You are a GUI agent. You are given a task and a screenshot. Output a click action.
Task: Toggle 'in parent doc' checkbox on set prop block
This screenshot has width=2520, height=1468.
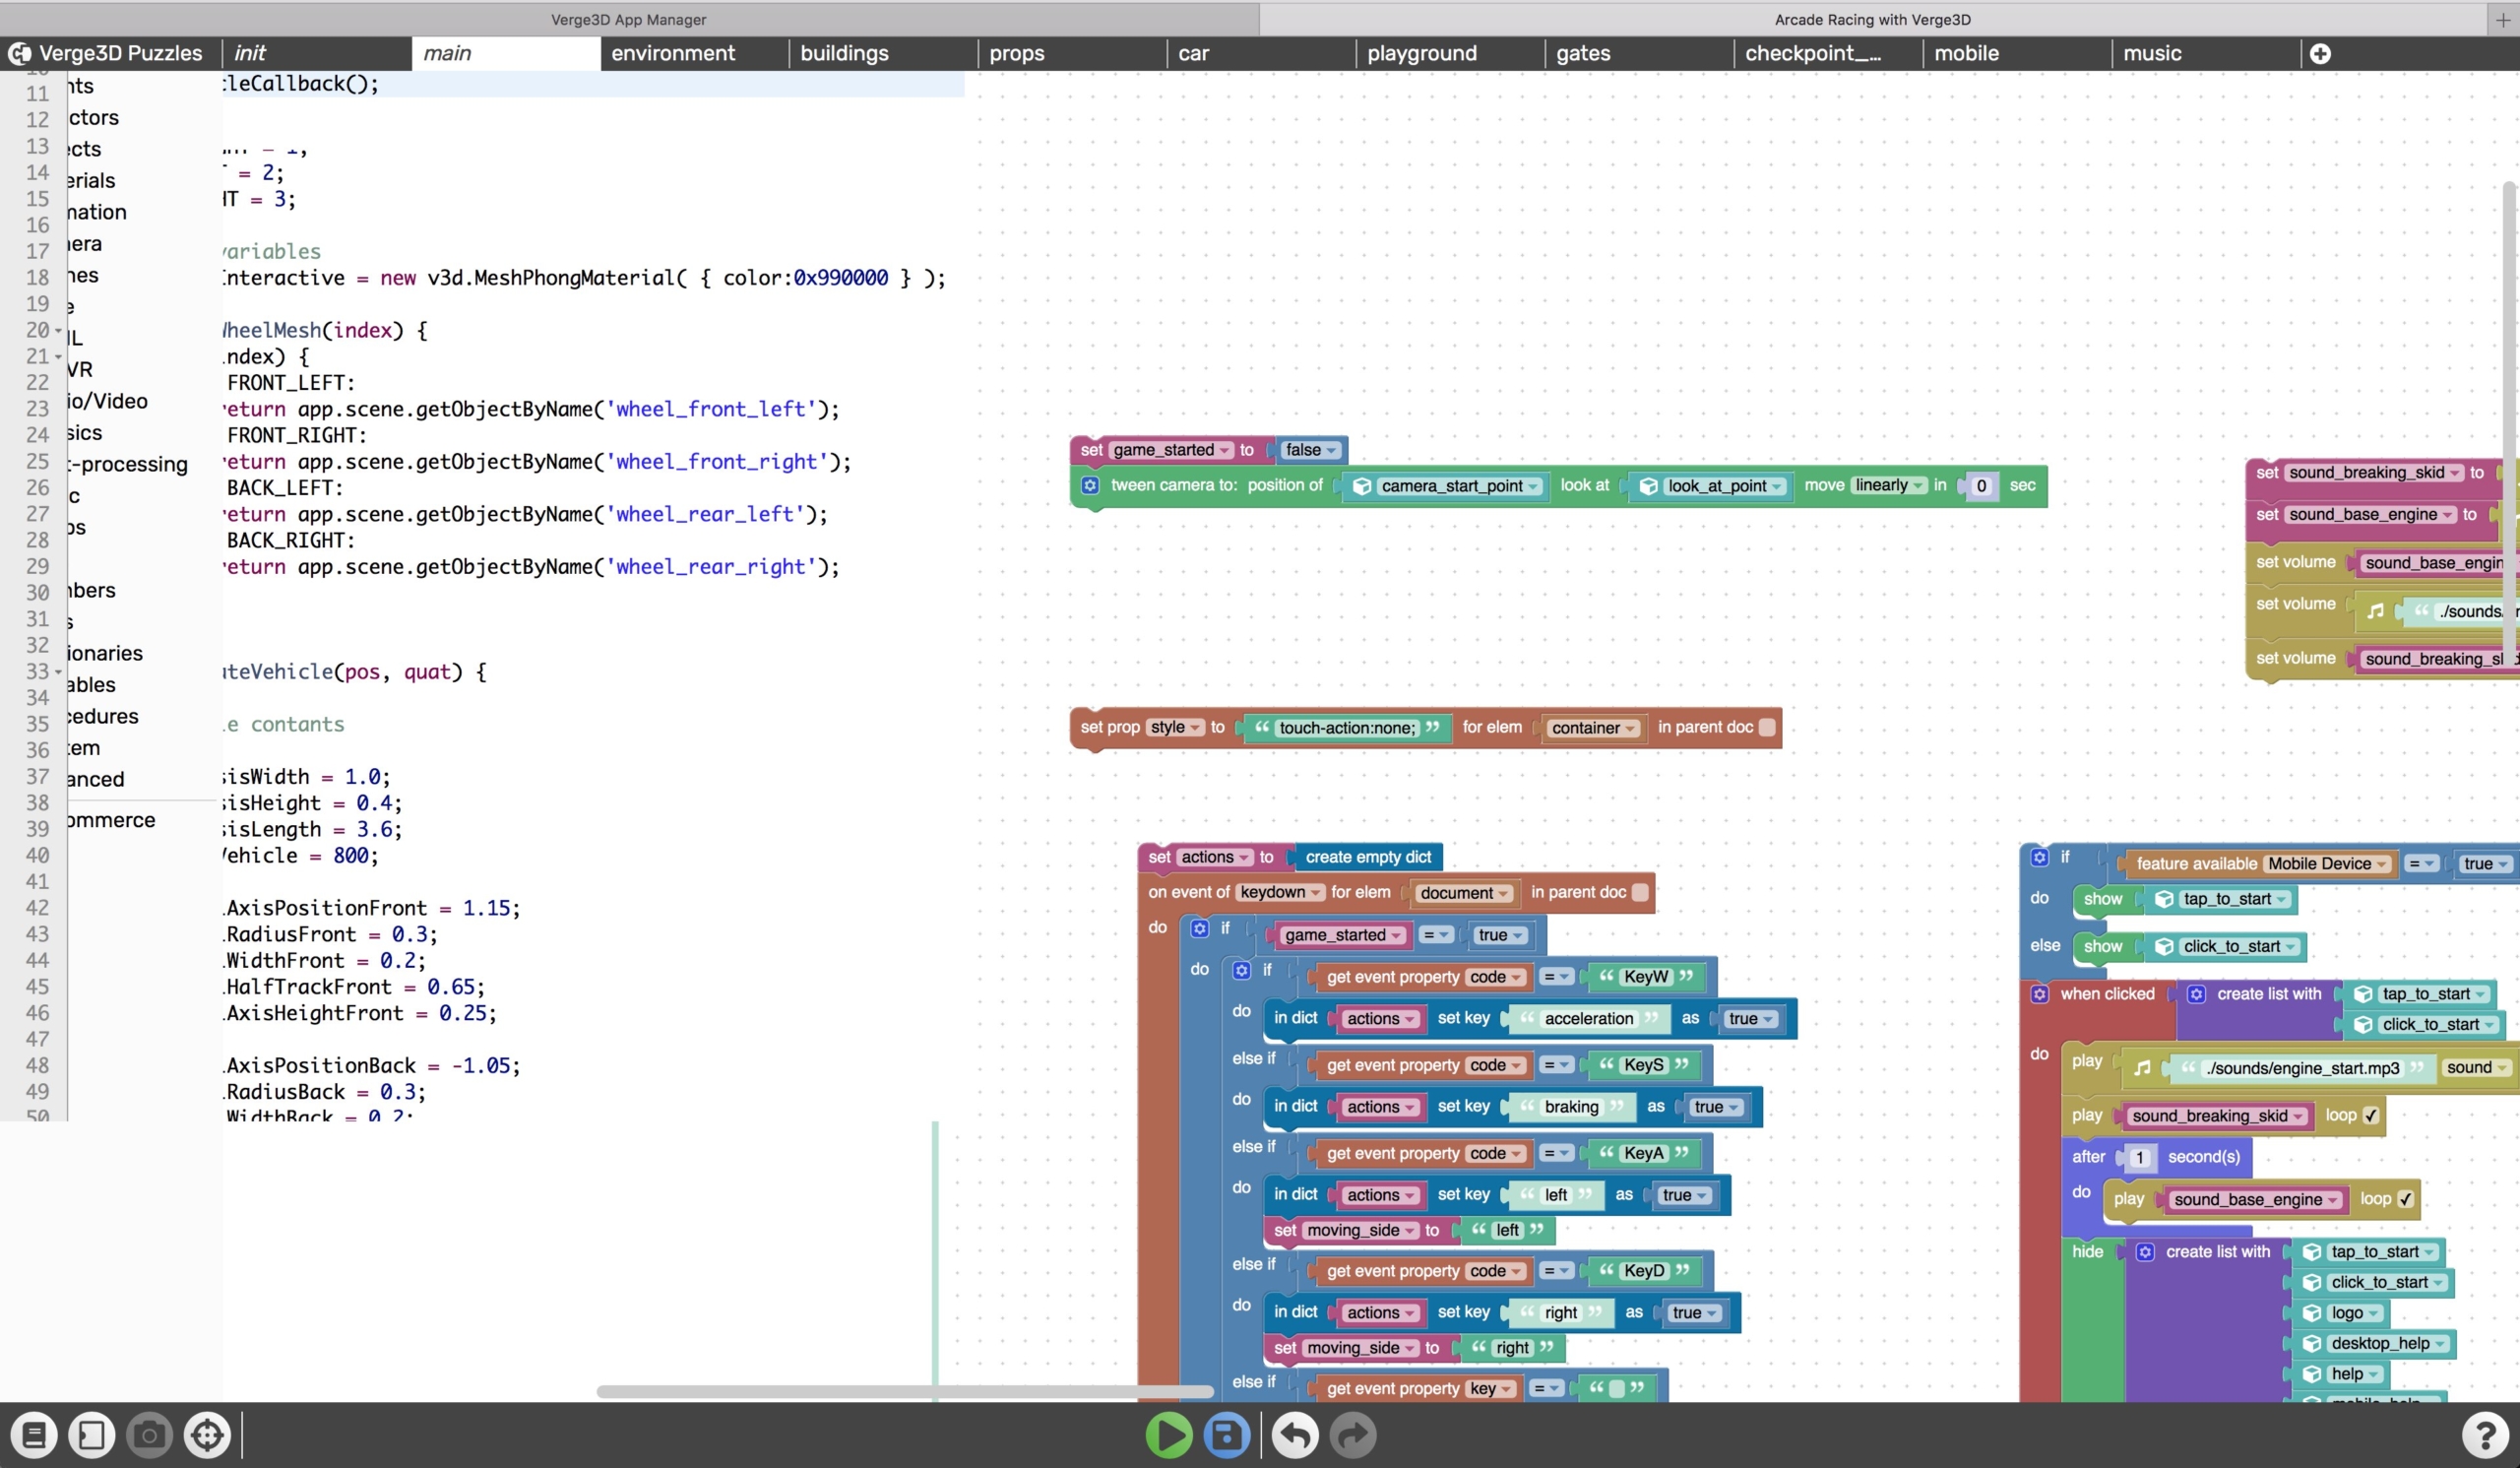coord(1768,727)
